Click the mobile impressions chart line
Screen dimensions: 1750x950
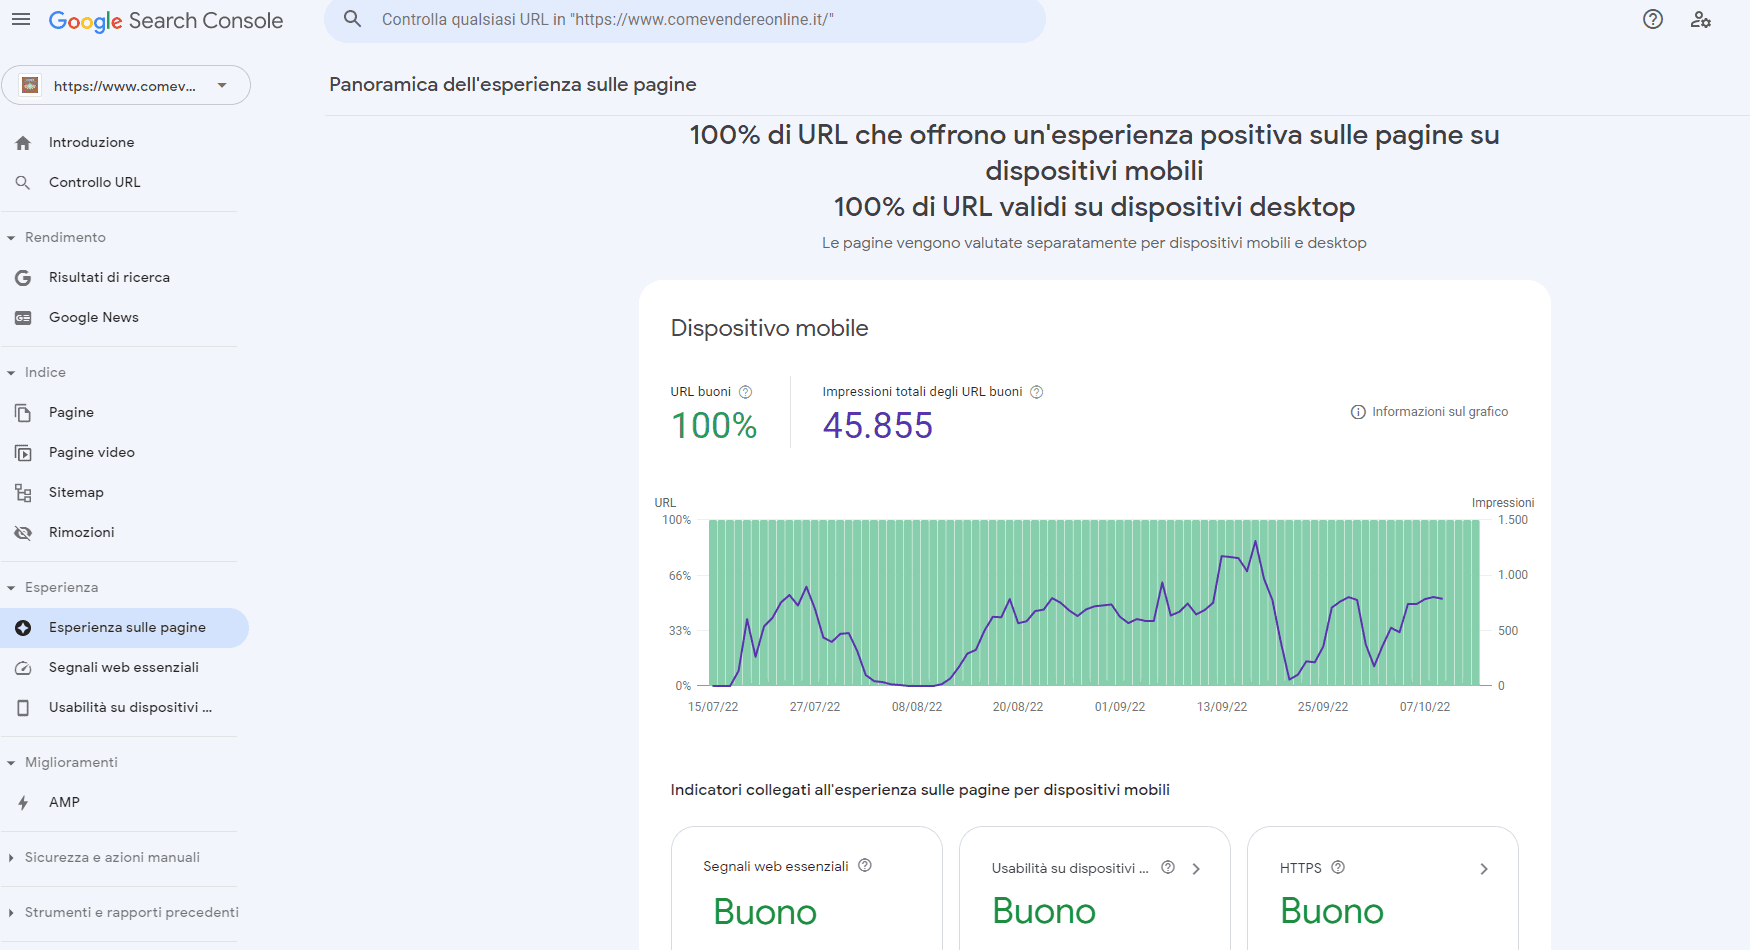1078,611
